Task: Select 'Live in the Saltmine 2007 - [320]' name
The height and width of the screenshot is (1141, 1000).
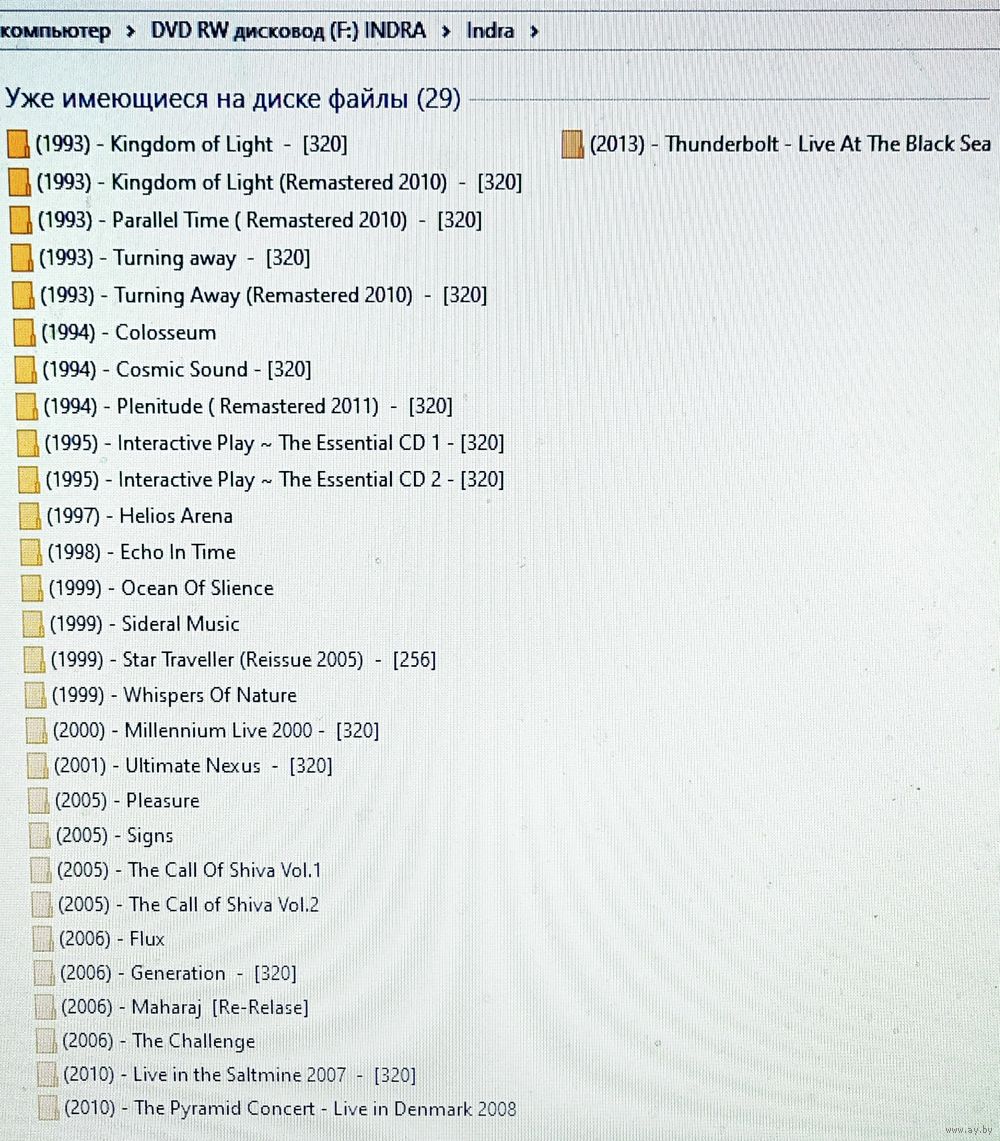Action: [239, 1075]
